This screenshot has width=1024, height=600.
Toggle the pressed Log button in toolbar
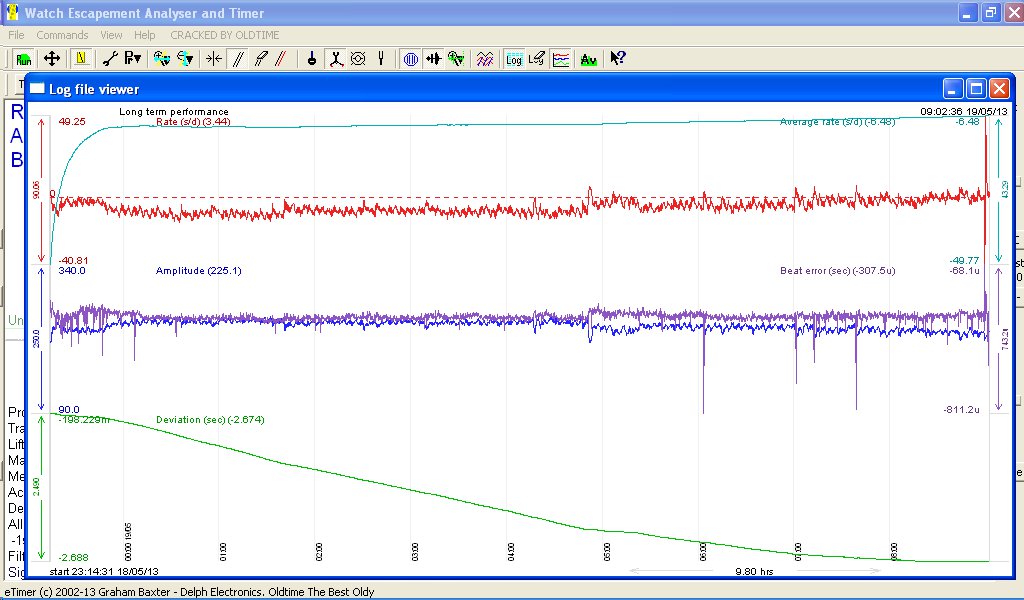point(514,59)
